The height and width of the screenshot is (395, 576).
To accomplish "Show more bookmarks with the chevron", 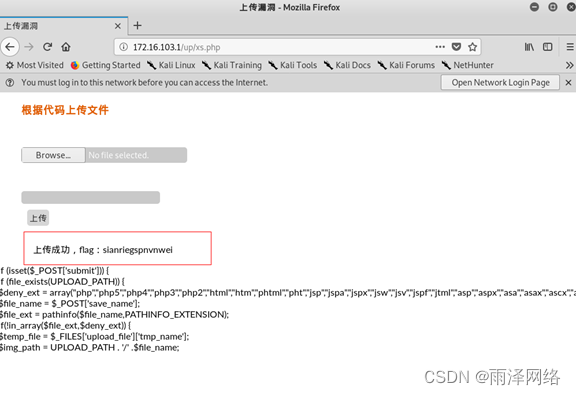I will pyautogui.click(x=569, y=65).
